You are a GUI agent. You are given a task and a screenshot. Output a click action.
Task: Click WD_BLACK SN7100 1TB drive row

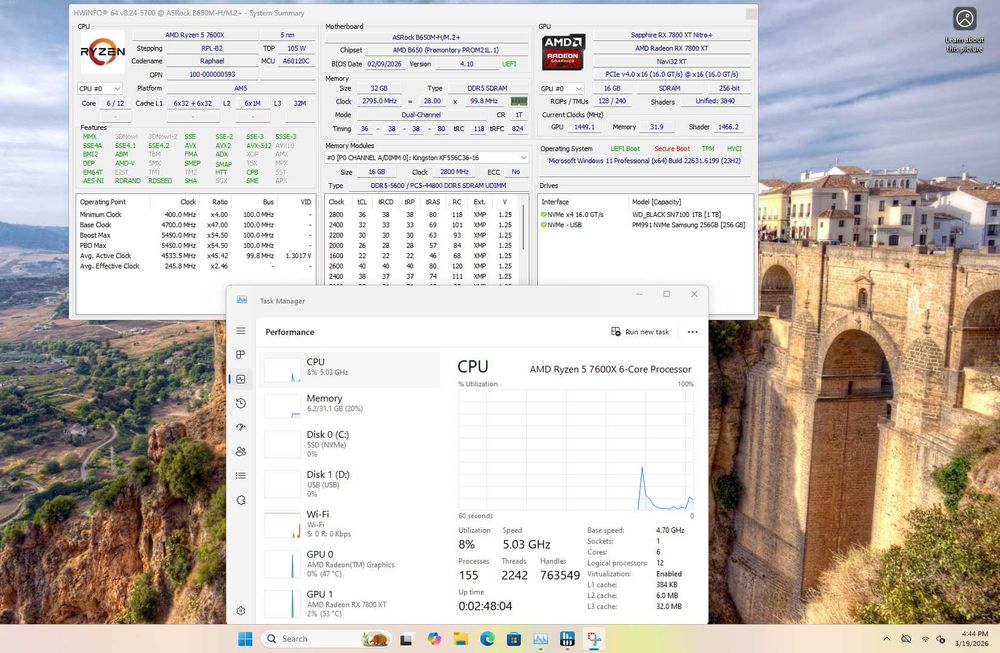(x=645, y=215)
